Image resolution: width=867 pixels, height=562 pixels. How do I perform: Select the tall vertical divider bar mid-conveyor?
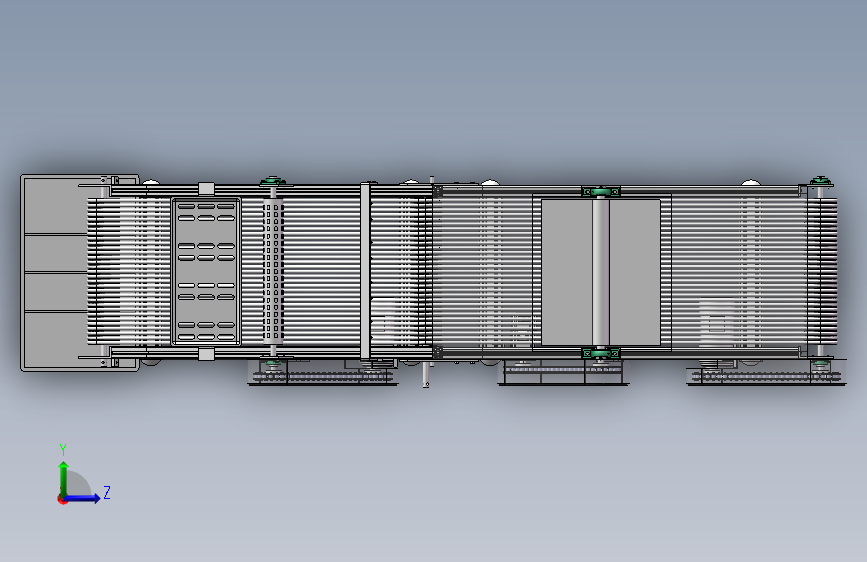365,271
